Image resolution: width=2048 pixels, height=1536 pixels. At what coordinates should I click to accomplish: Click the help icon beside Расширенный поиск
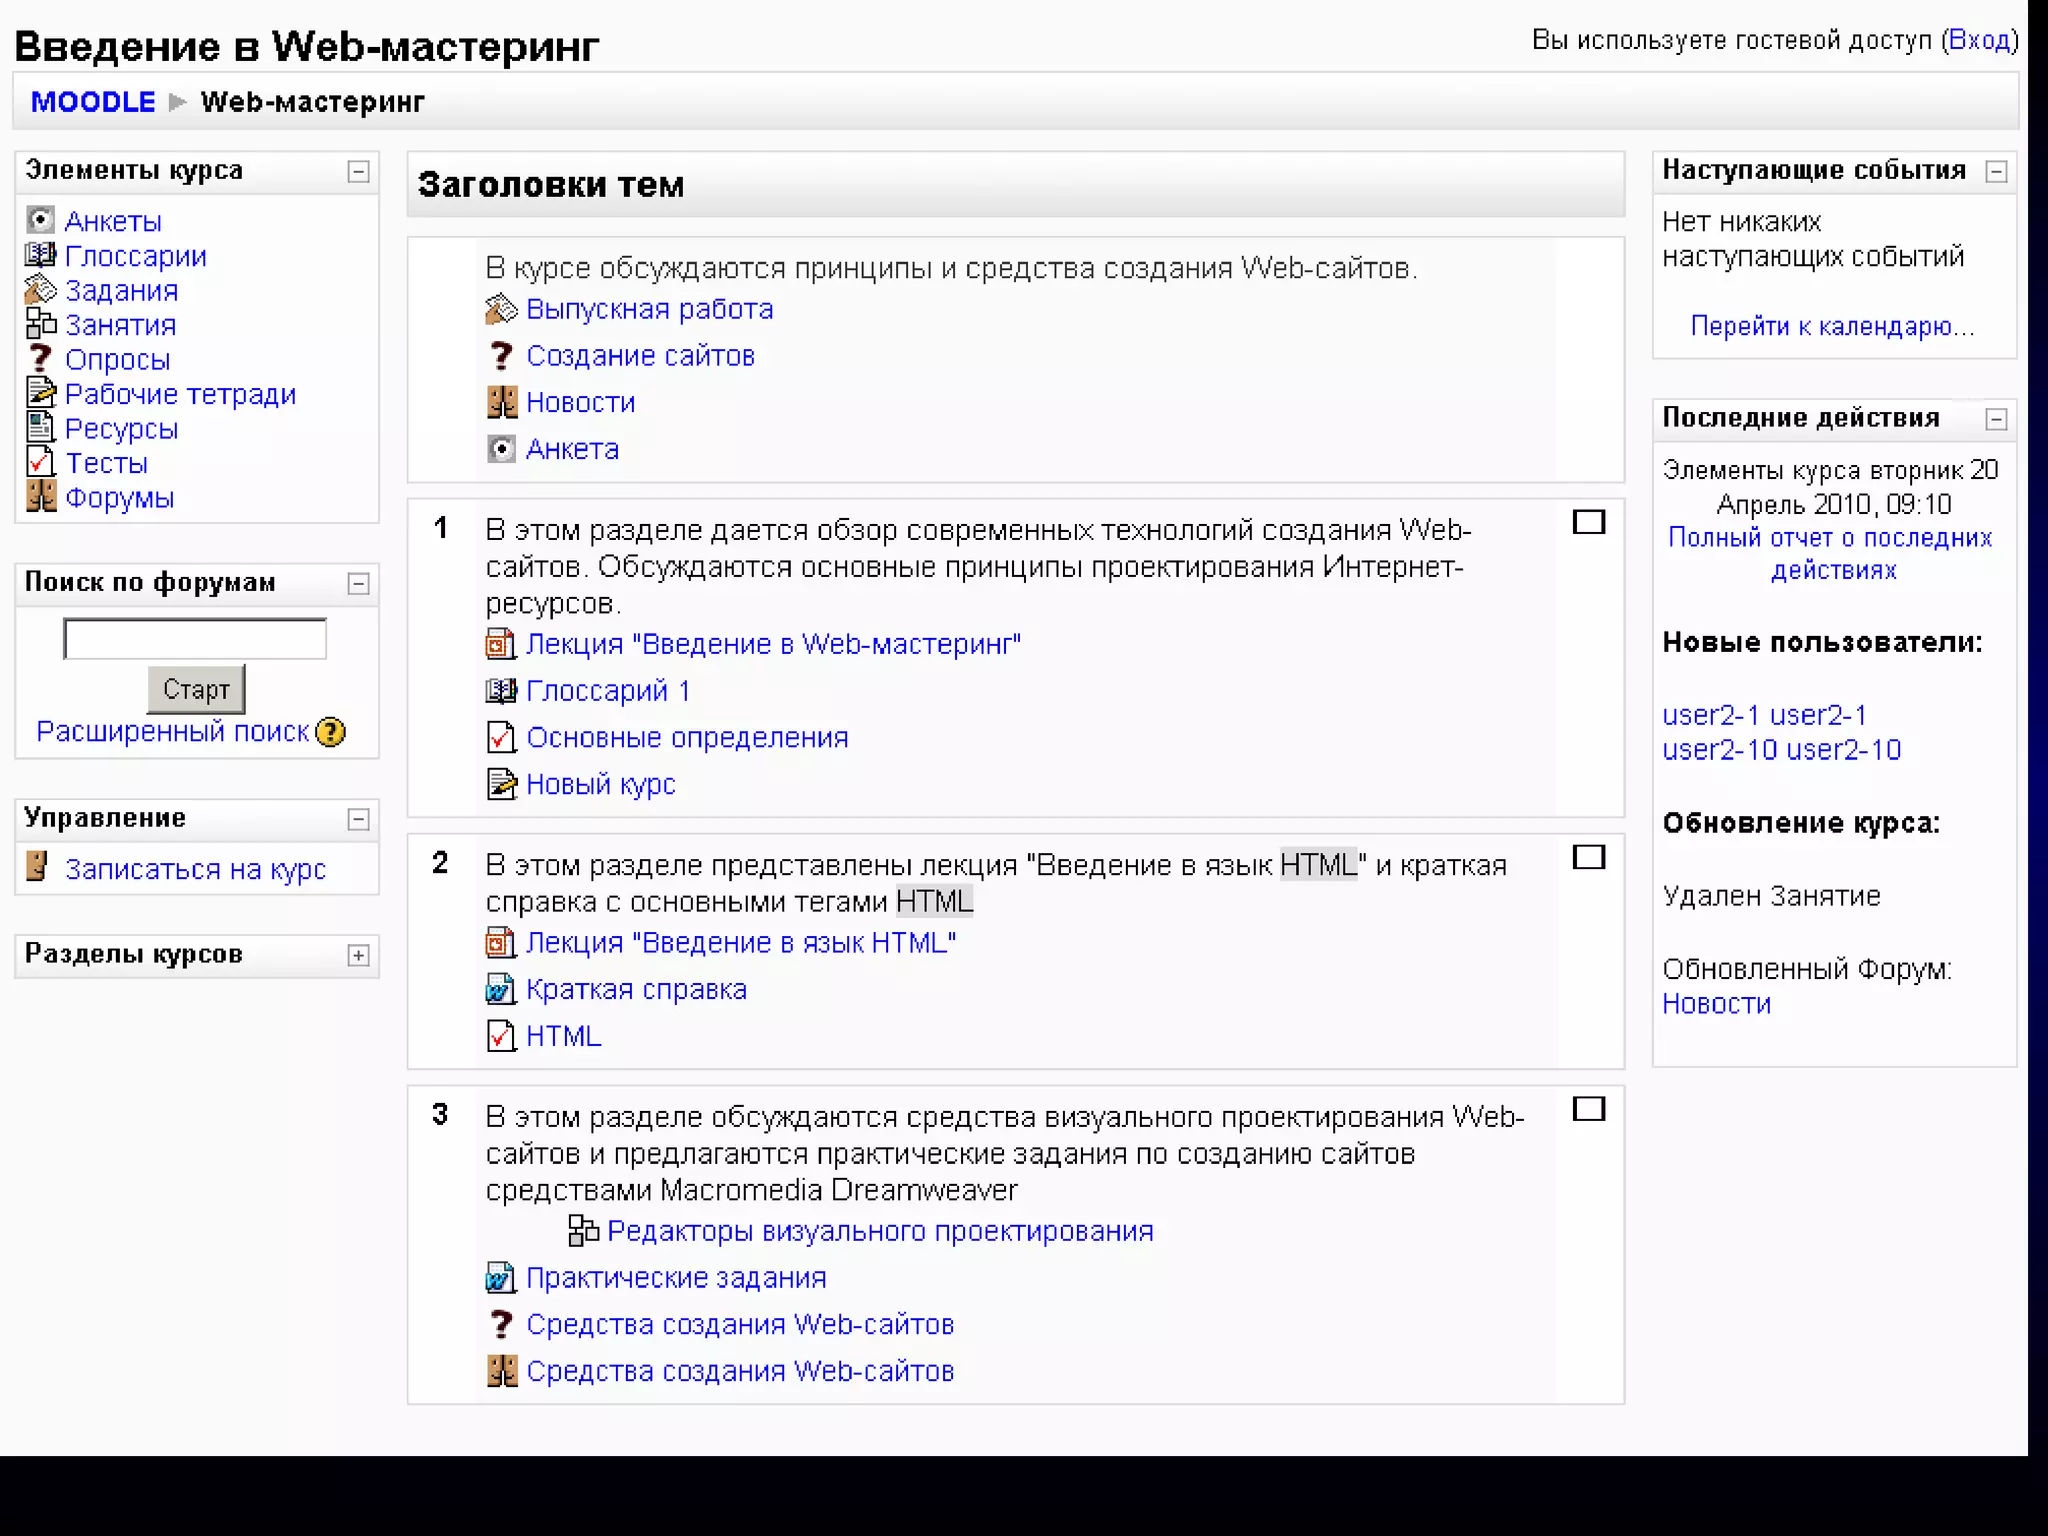(x=330, y=732)
